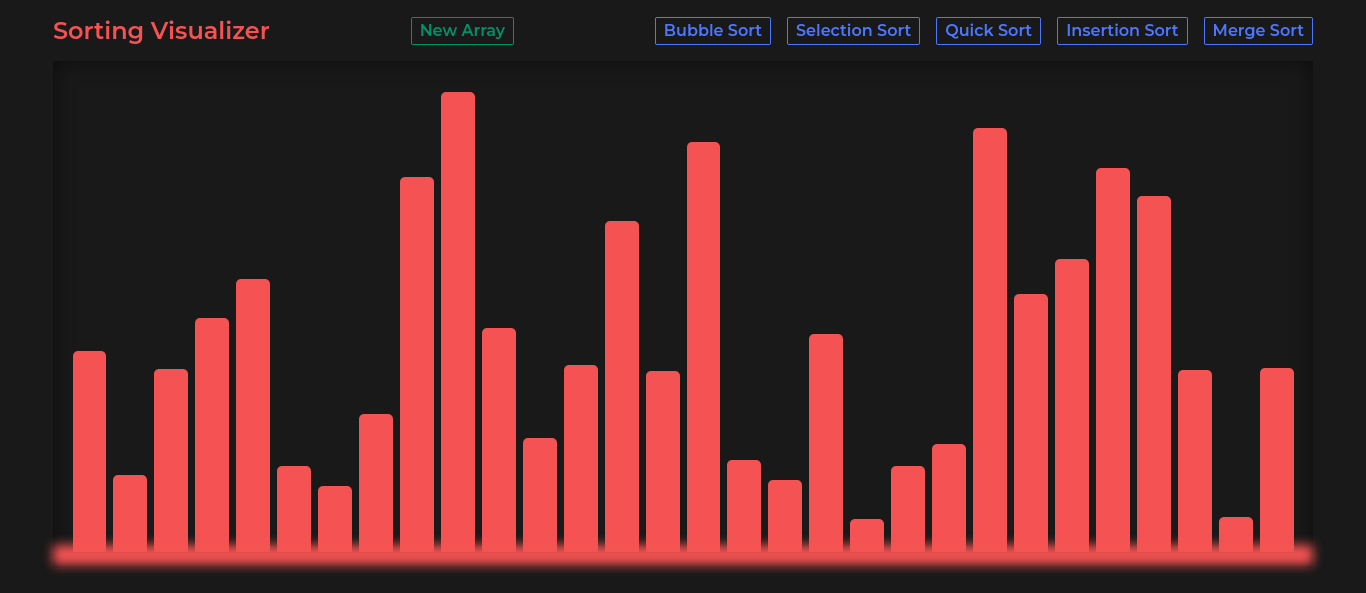This screenshot has height=593, width=1366.
Task: Generate a New Array
Action: click(x=462, y=31)
